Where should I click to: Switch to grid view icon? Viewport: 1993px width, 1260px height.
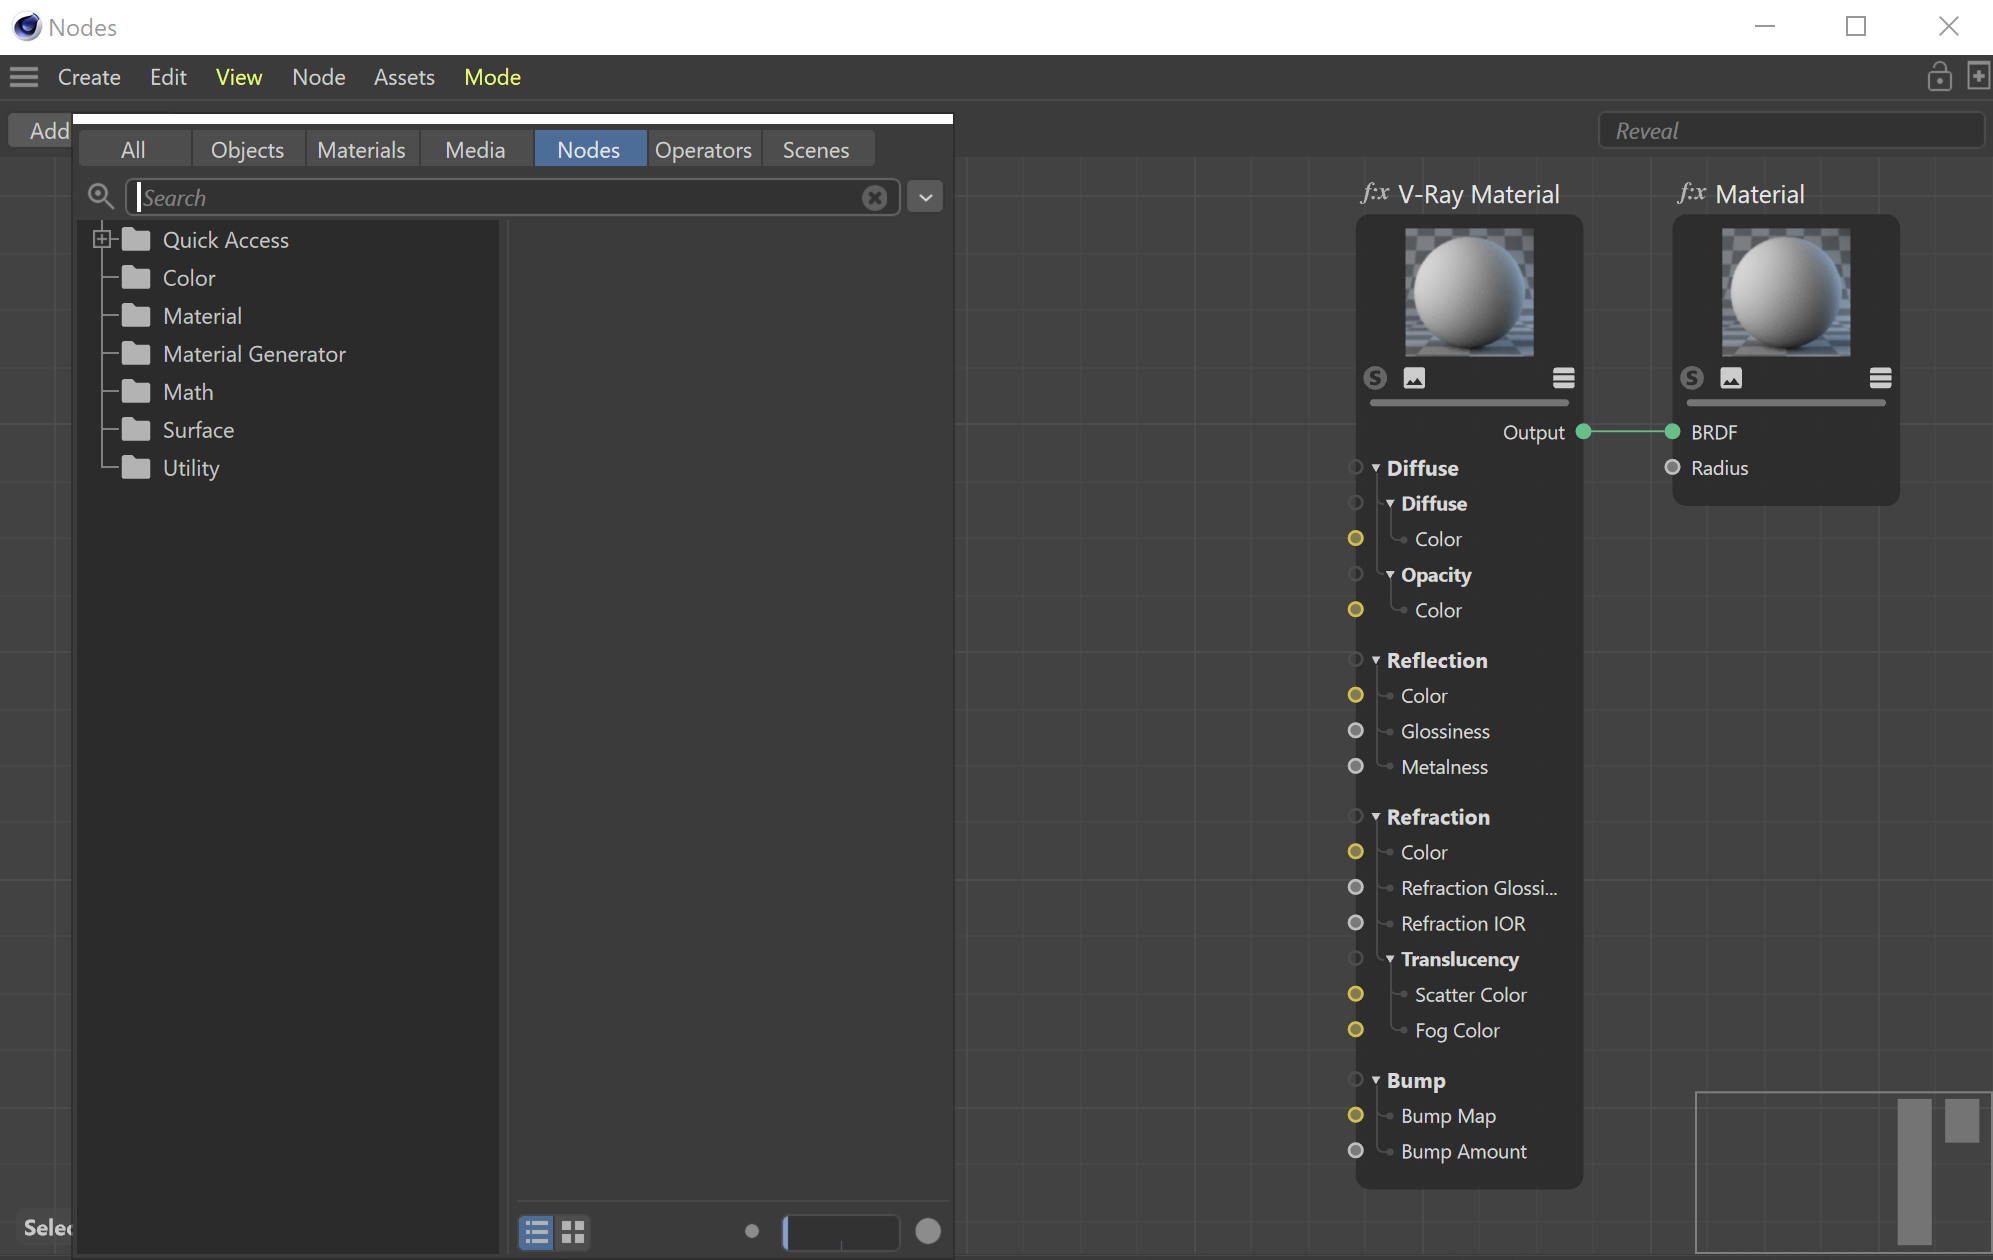(573, 1232)
